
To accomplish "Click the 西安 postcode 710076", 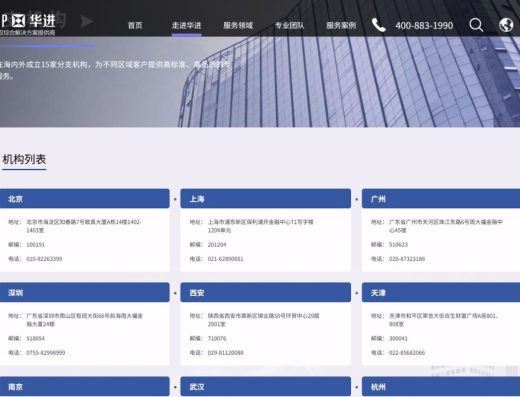I will pyautogui.click(x=217, y=339).
